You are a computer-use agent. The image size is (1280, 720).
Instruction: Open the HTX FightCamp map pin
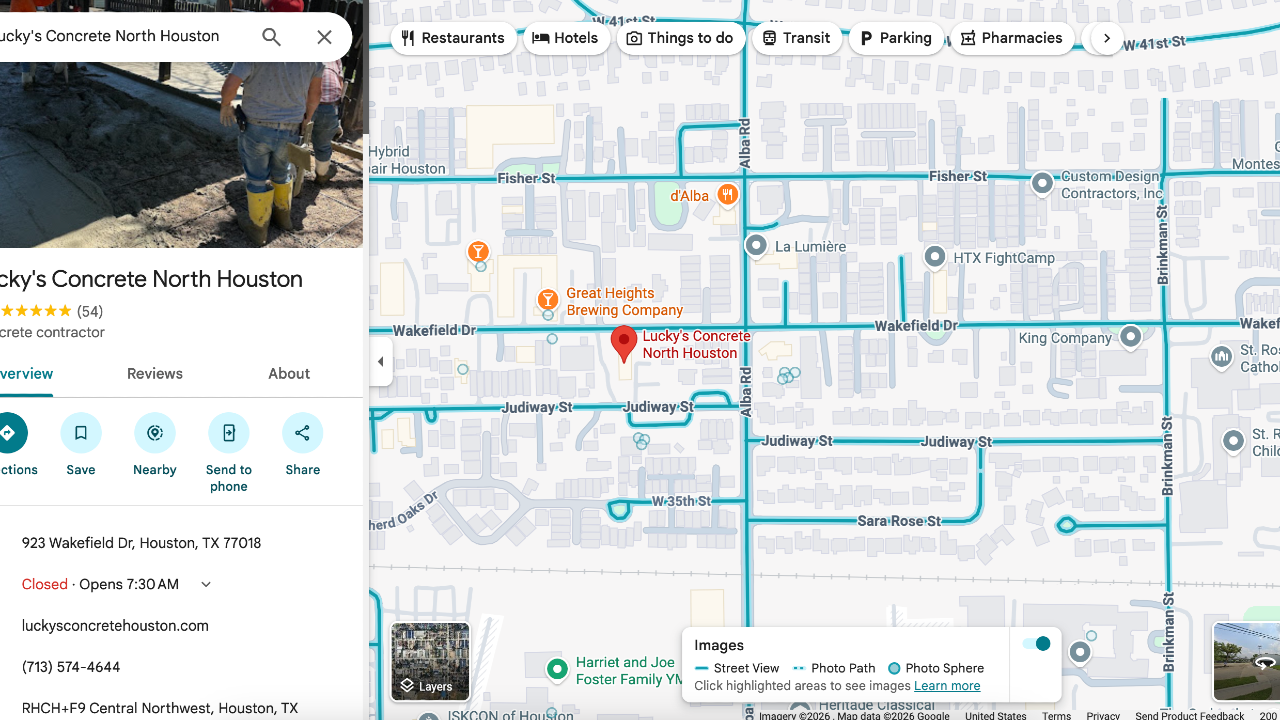tap(935, 258)
